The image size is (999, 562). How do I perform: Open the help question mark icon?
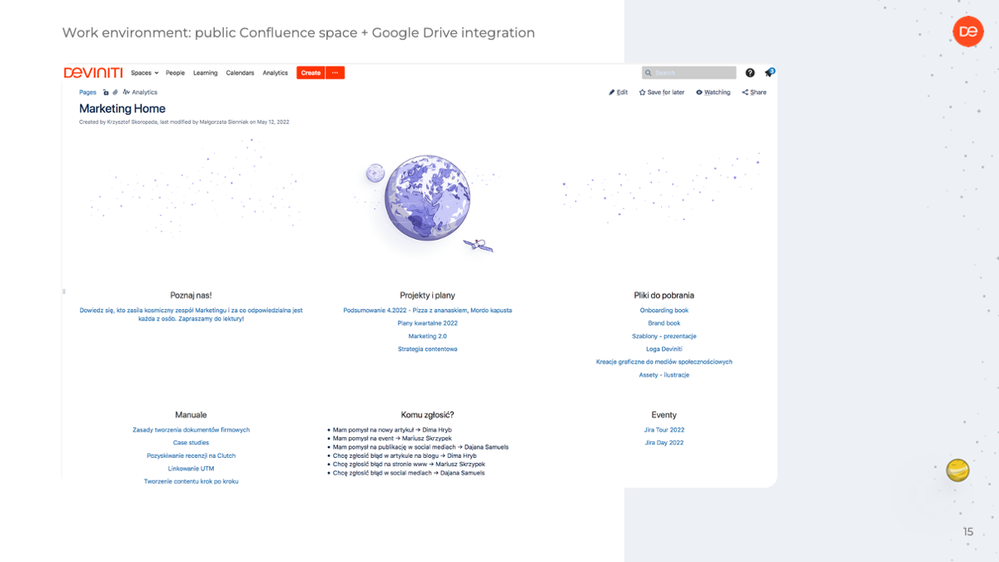point(750,73)
